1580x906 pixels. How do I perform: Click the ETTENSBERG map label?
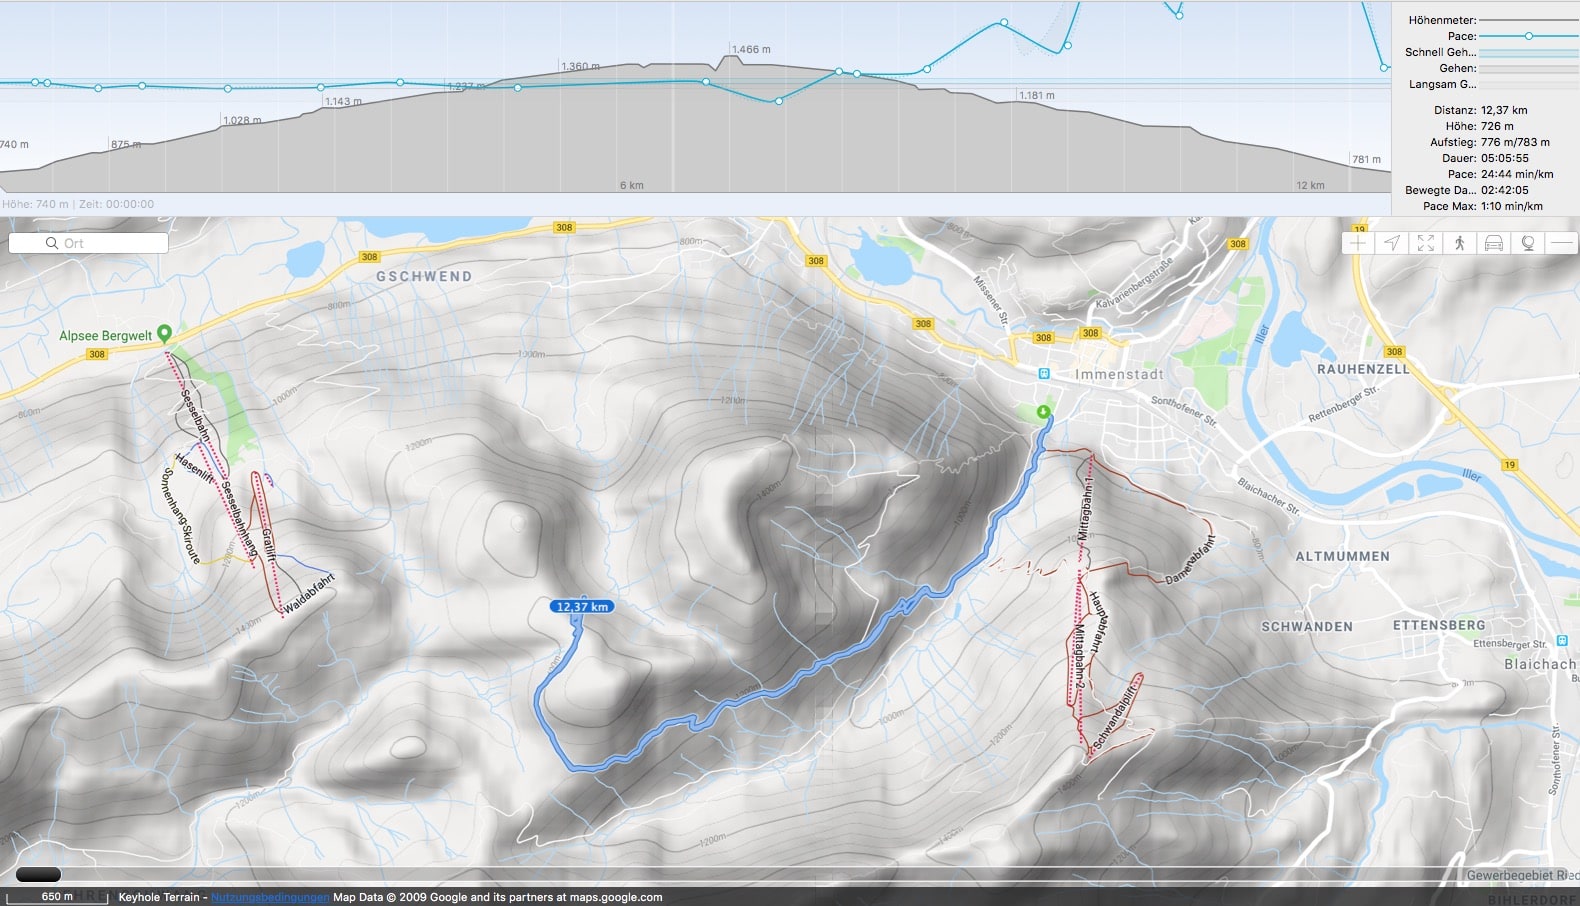pyautogui.click(x=1439, y=625)
